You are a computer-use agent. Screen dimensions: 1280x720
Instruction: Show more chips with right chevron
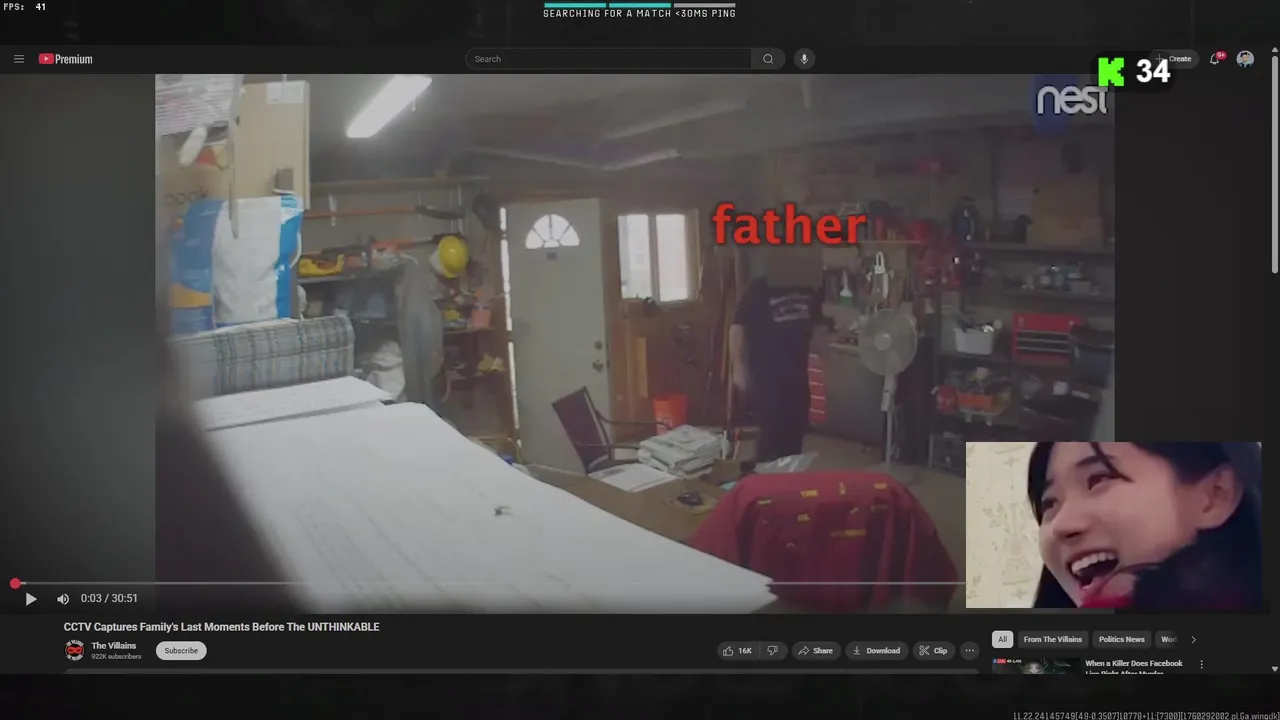point(1193,639)
